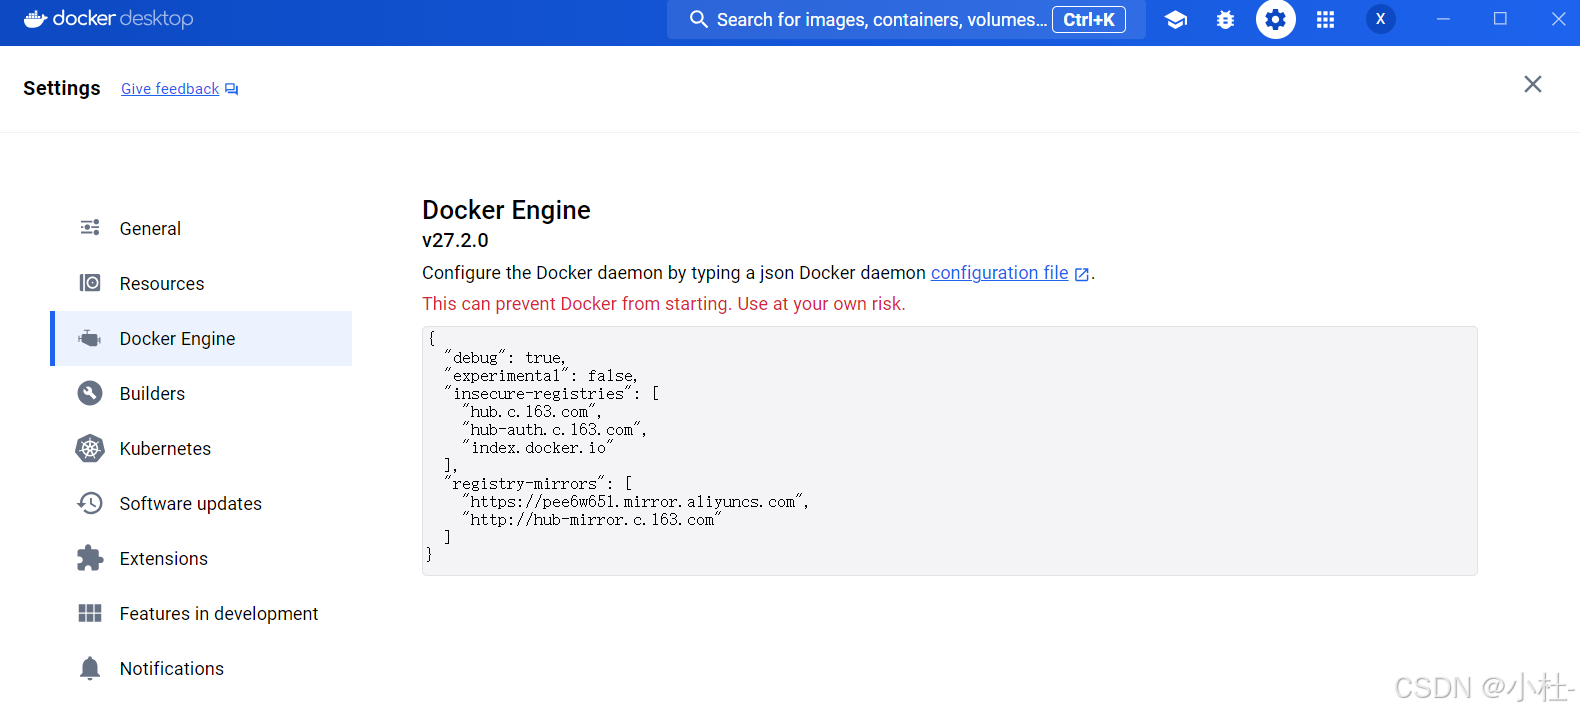Image resolution: width=1580 pixels, height=715 pixels.
Task: Click the Docker Engine heading
Action: [x=506, y=210]
